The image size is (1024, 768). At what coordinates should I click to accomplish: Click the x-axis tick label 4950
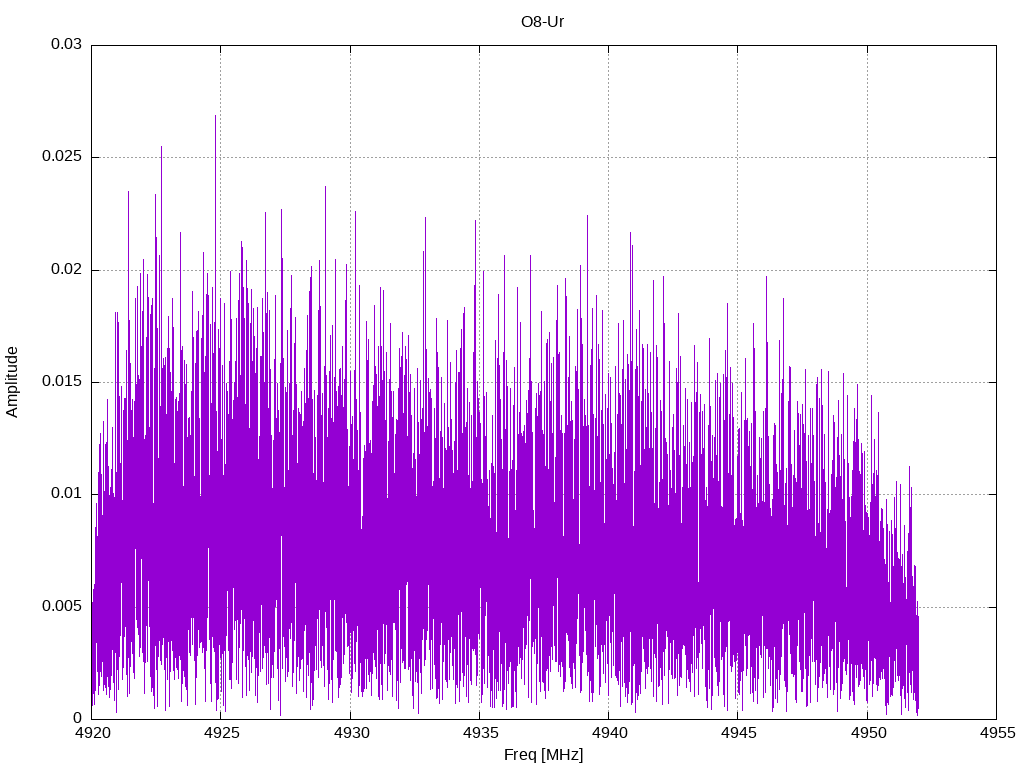[868, 733]
